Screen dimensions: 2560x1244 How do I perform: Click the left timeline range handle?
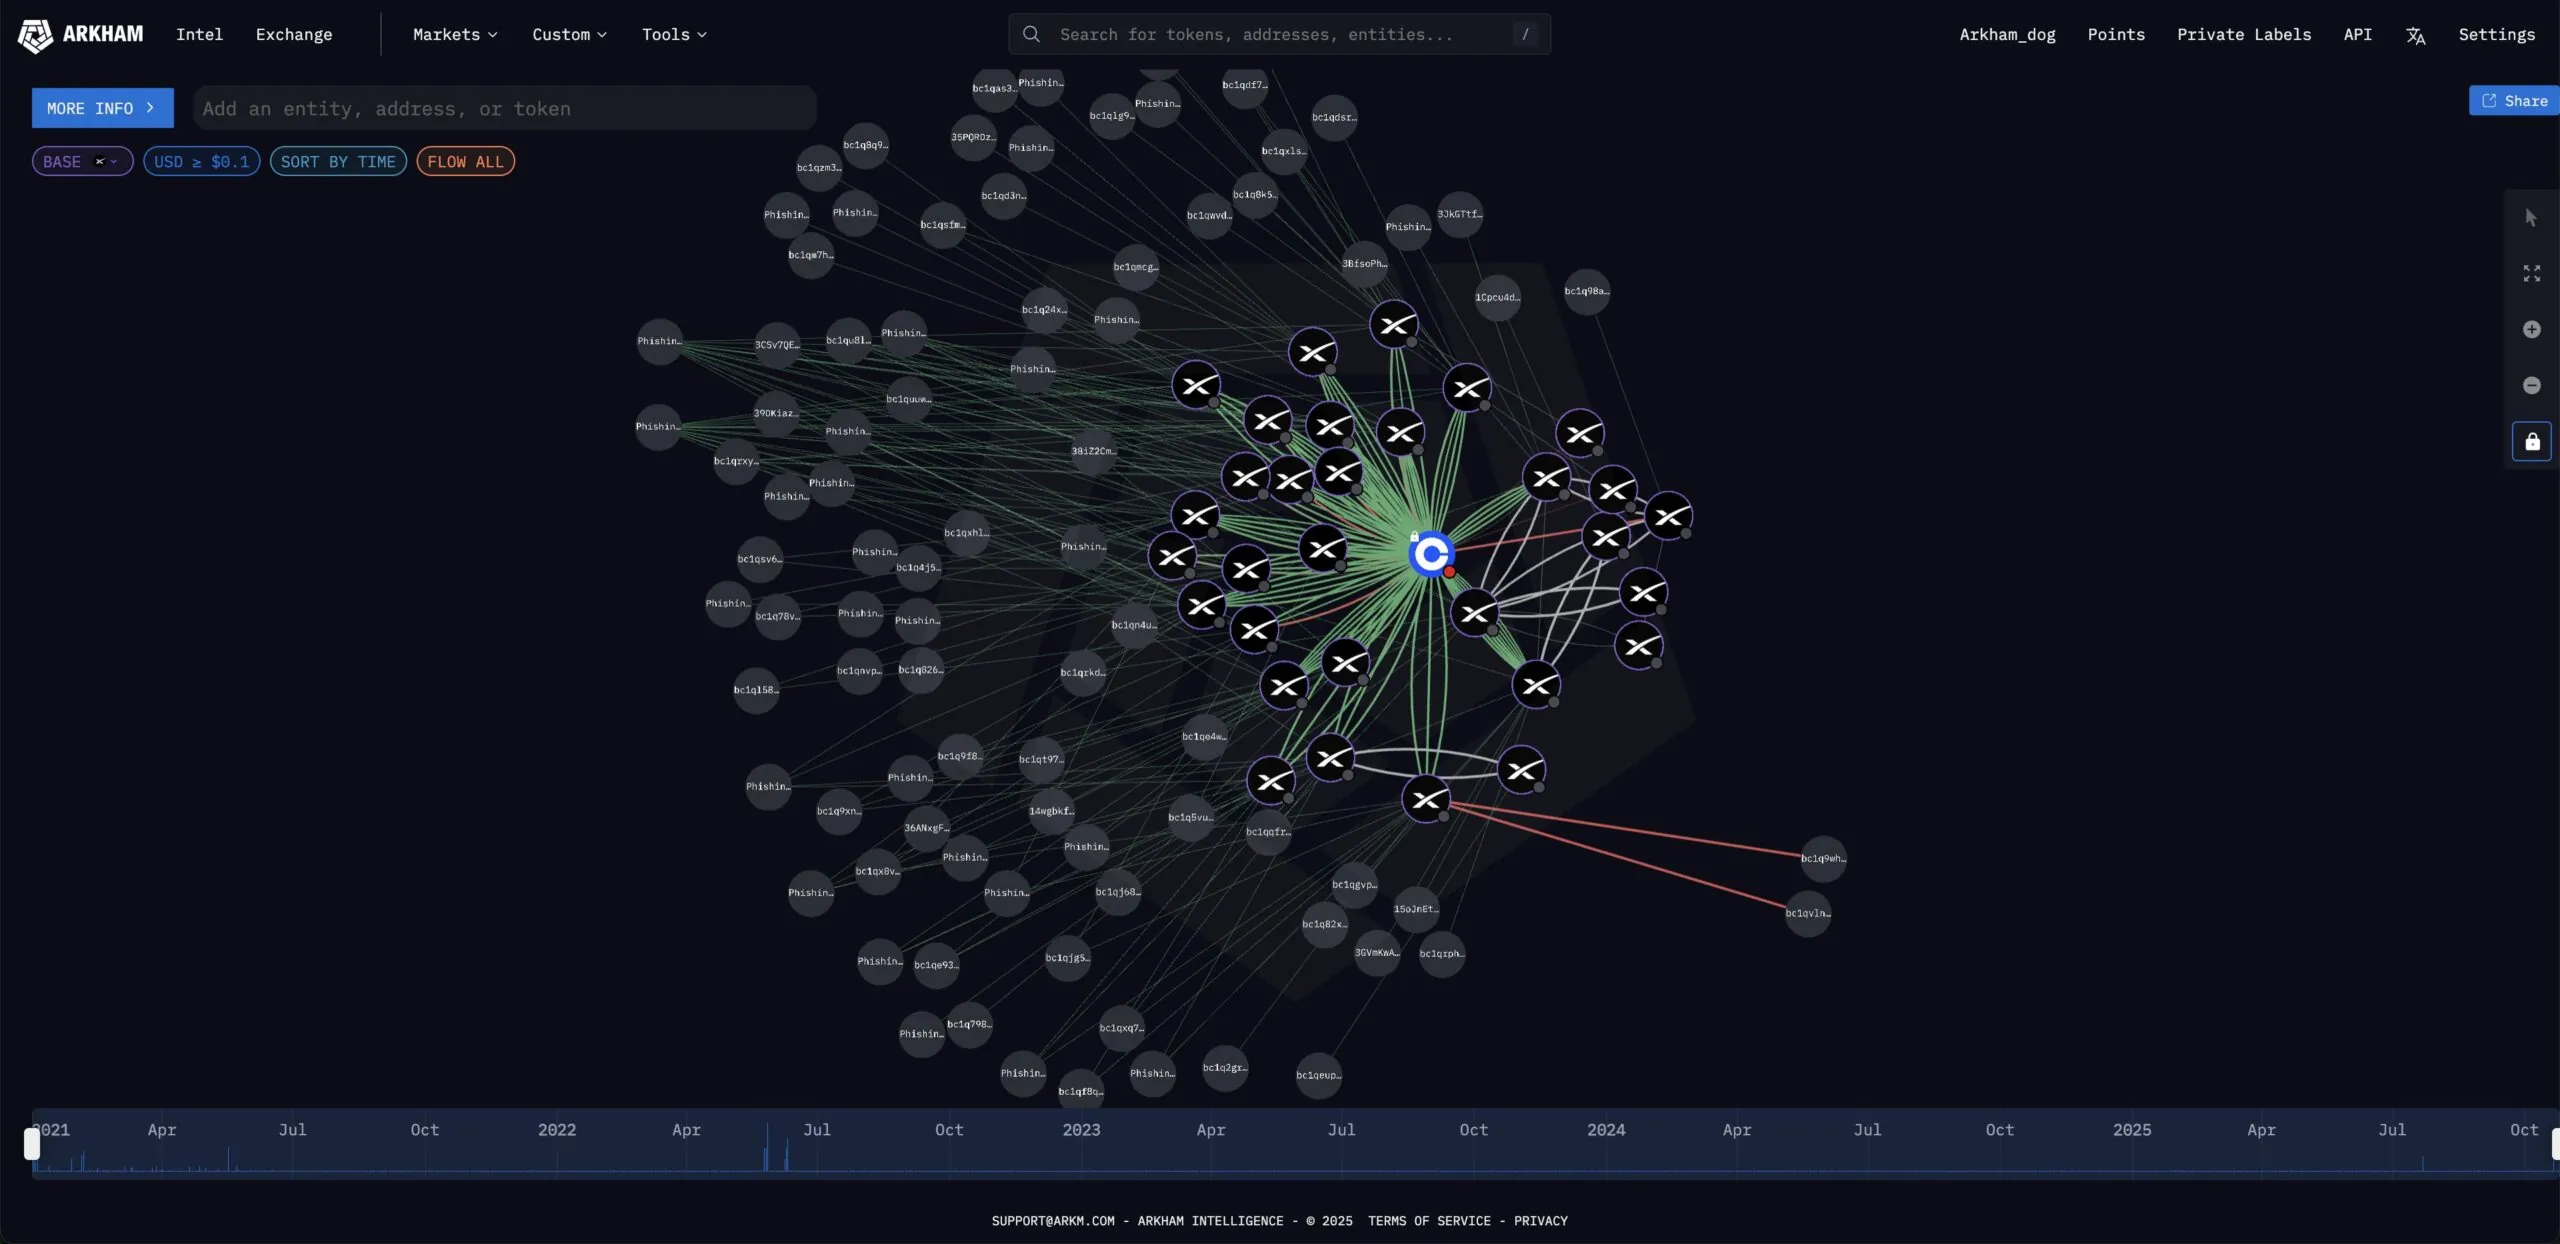32,1143
